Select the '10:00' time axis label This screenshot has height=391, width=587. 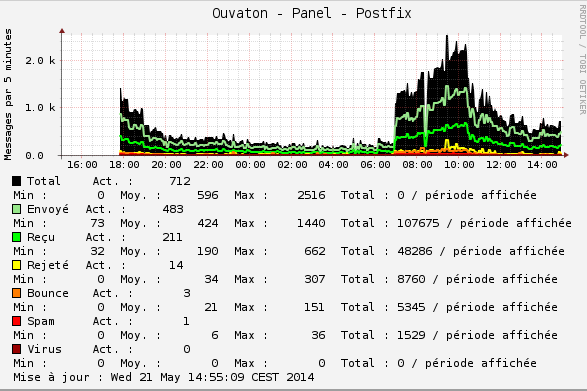(459, 165)
